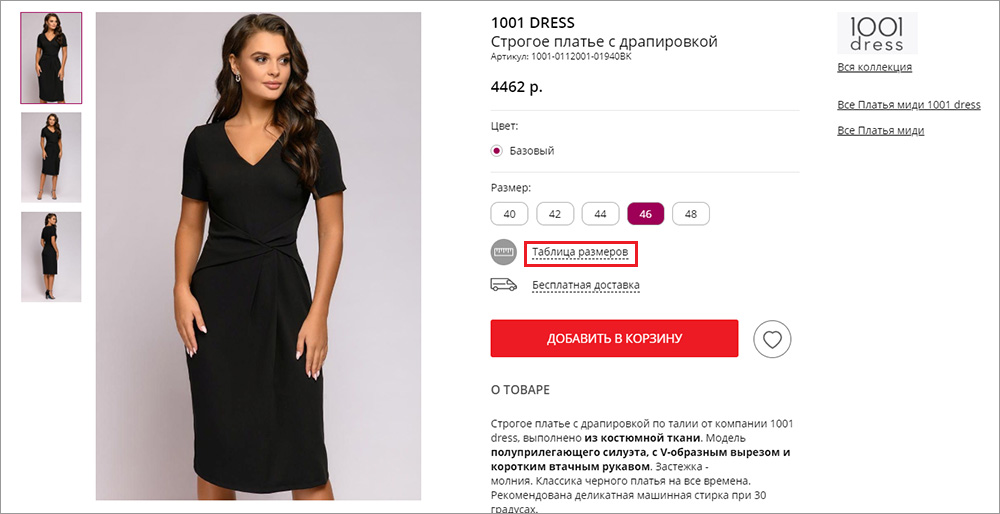The image size is (1000, 514).
Task: Click the delivery truck icon
Action: tap(503, 285)
